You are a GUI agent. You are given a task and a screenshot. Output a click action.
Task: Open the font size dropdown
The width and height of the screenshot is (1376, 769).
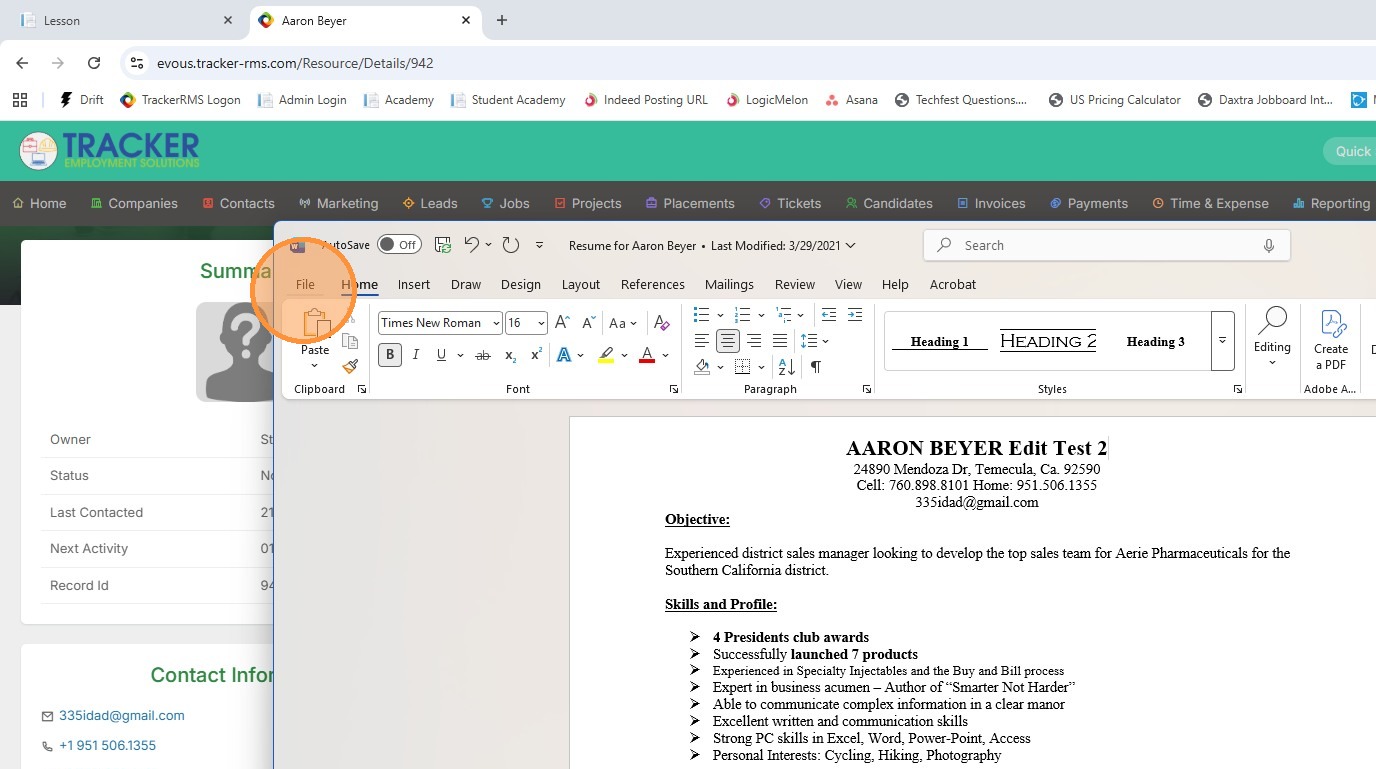pos(541,323)
